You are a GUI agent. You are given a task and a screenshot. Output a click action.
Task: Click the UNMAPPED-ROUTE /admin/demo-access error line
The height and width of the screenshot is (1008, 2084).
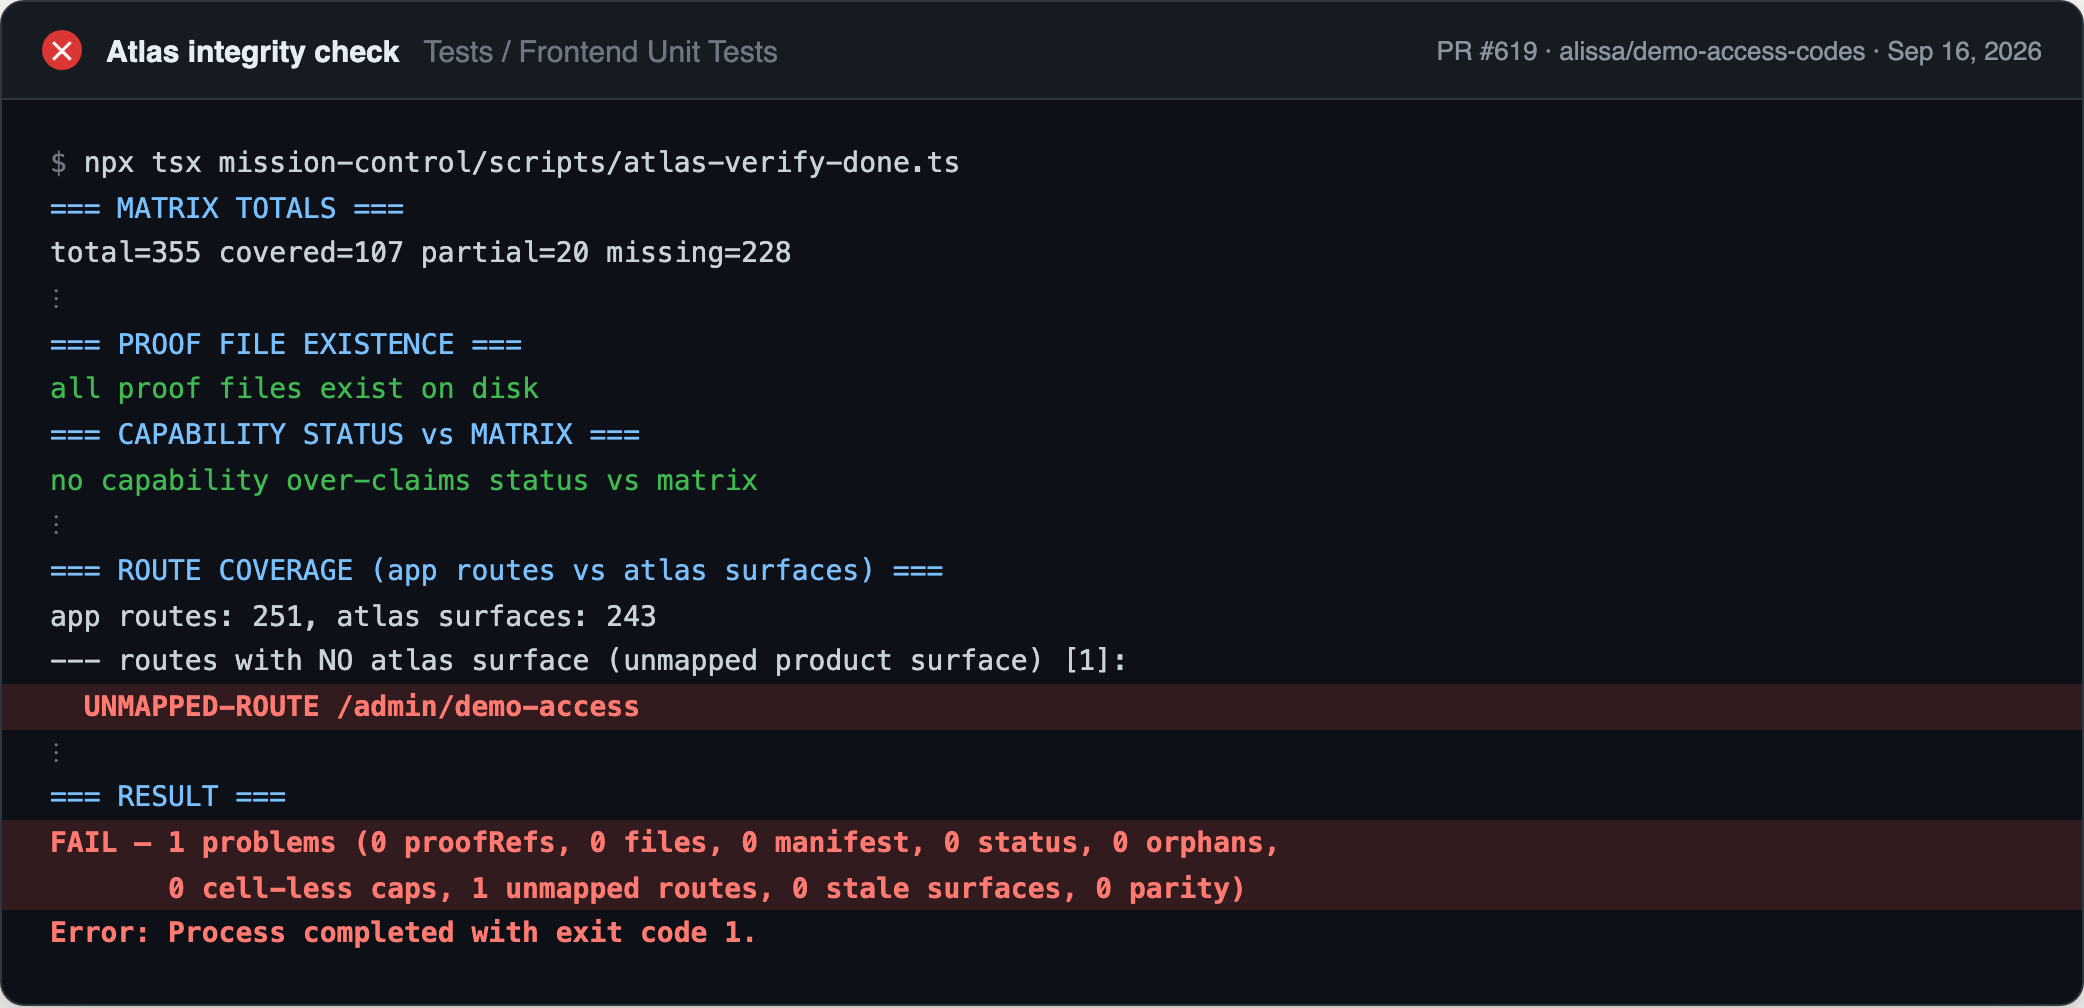click(1042, 706)
